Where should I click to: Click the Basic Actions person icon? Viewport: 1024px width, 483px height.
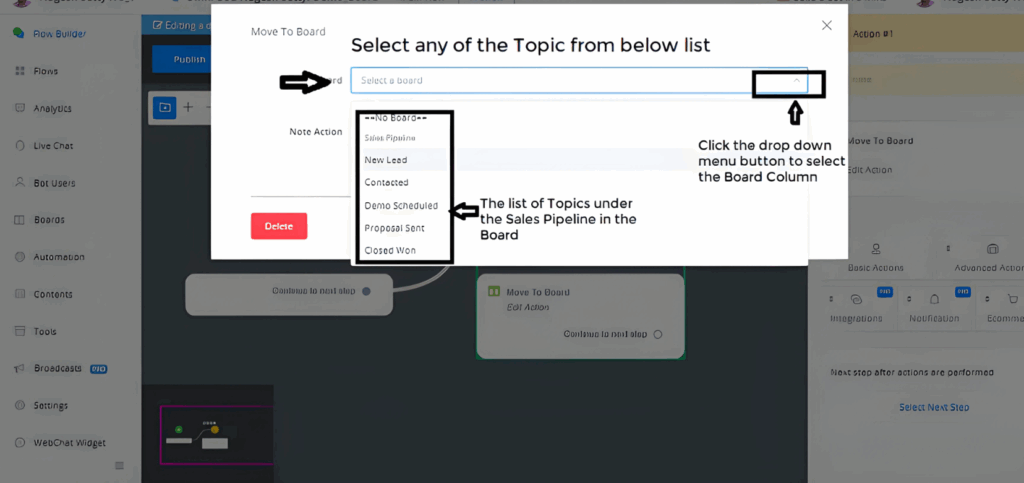[876, 249]
